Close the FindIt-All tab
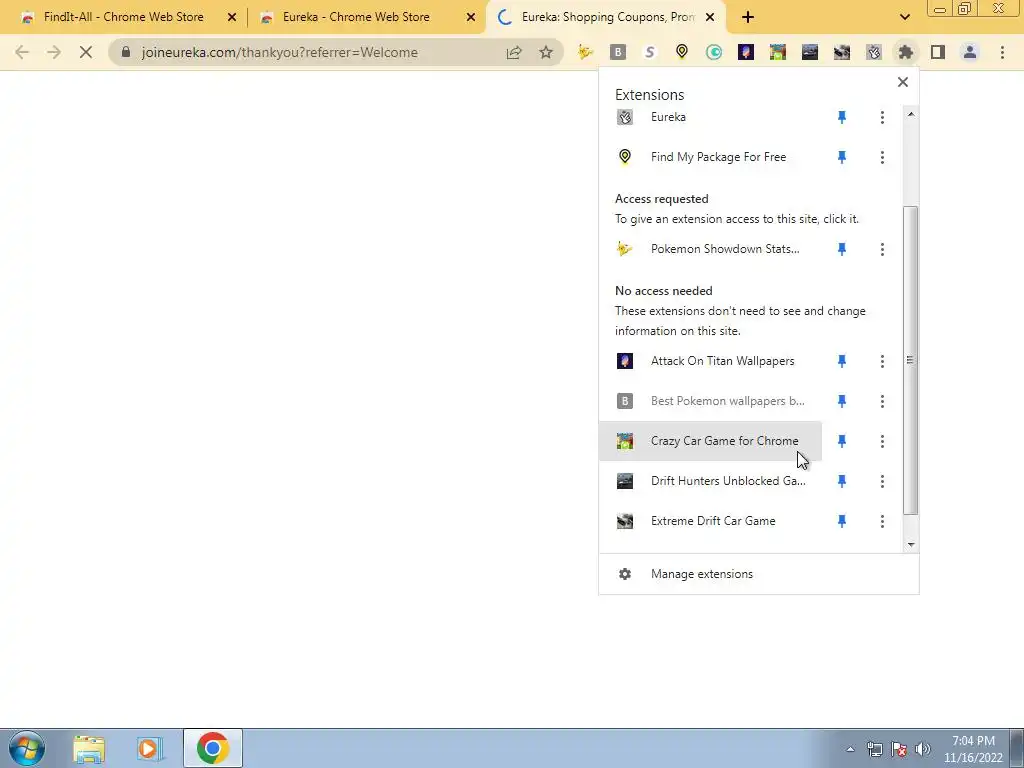Viewport: 1024px width, 768px height. click(x=232, y=18)
